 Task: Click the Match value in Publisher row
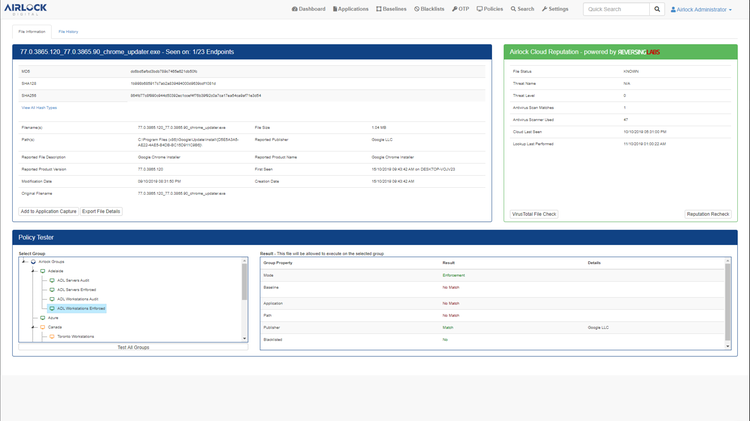coord(448,328)
